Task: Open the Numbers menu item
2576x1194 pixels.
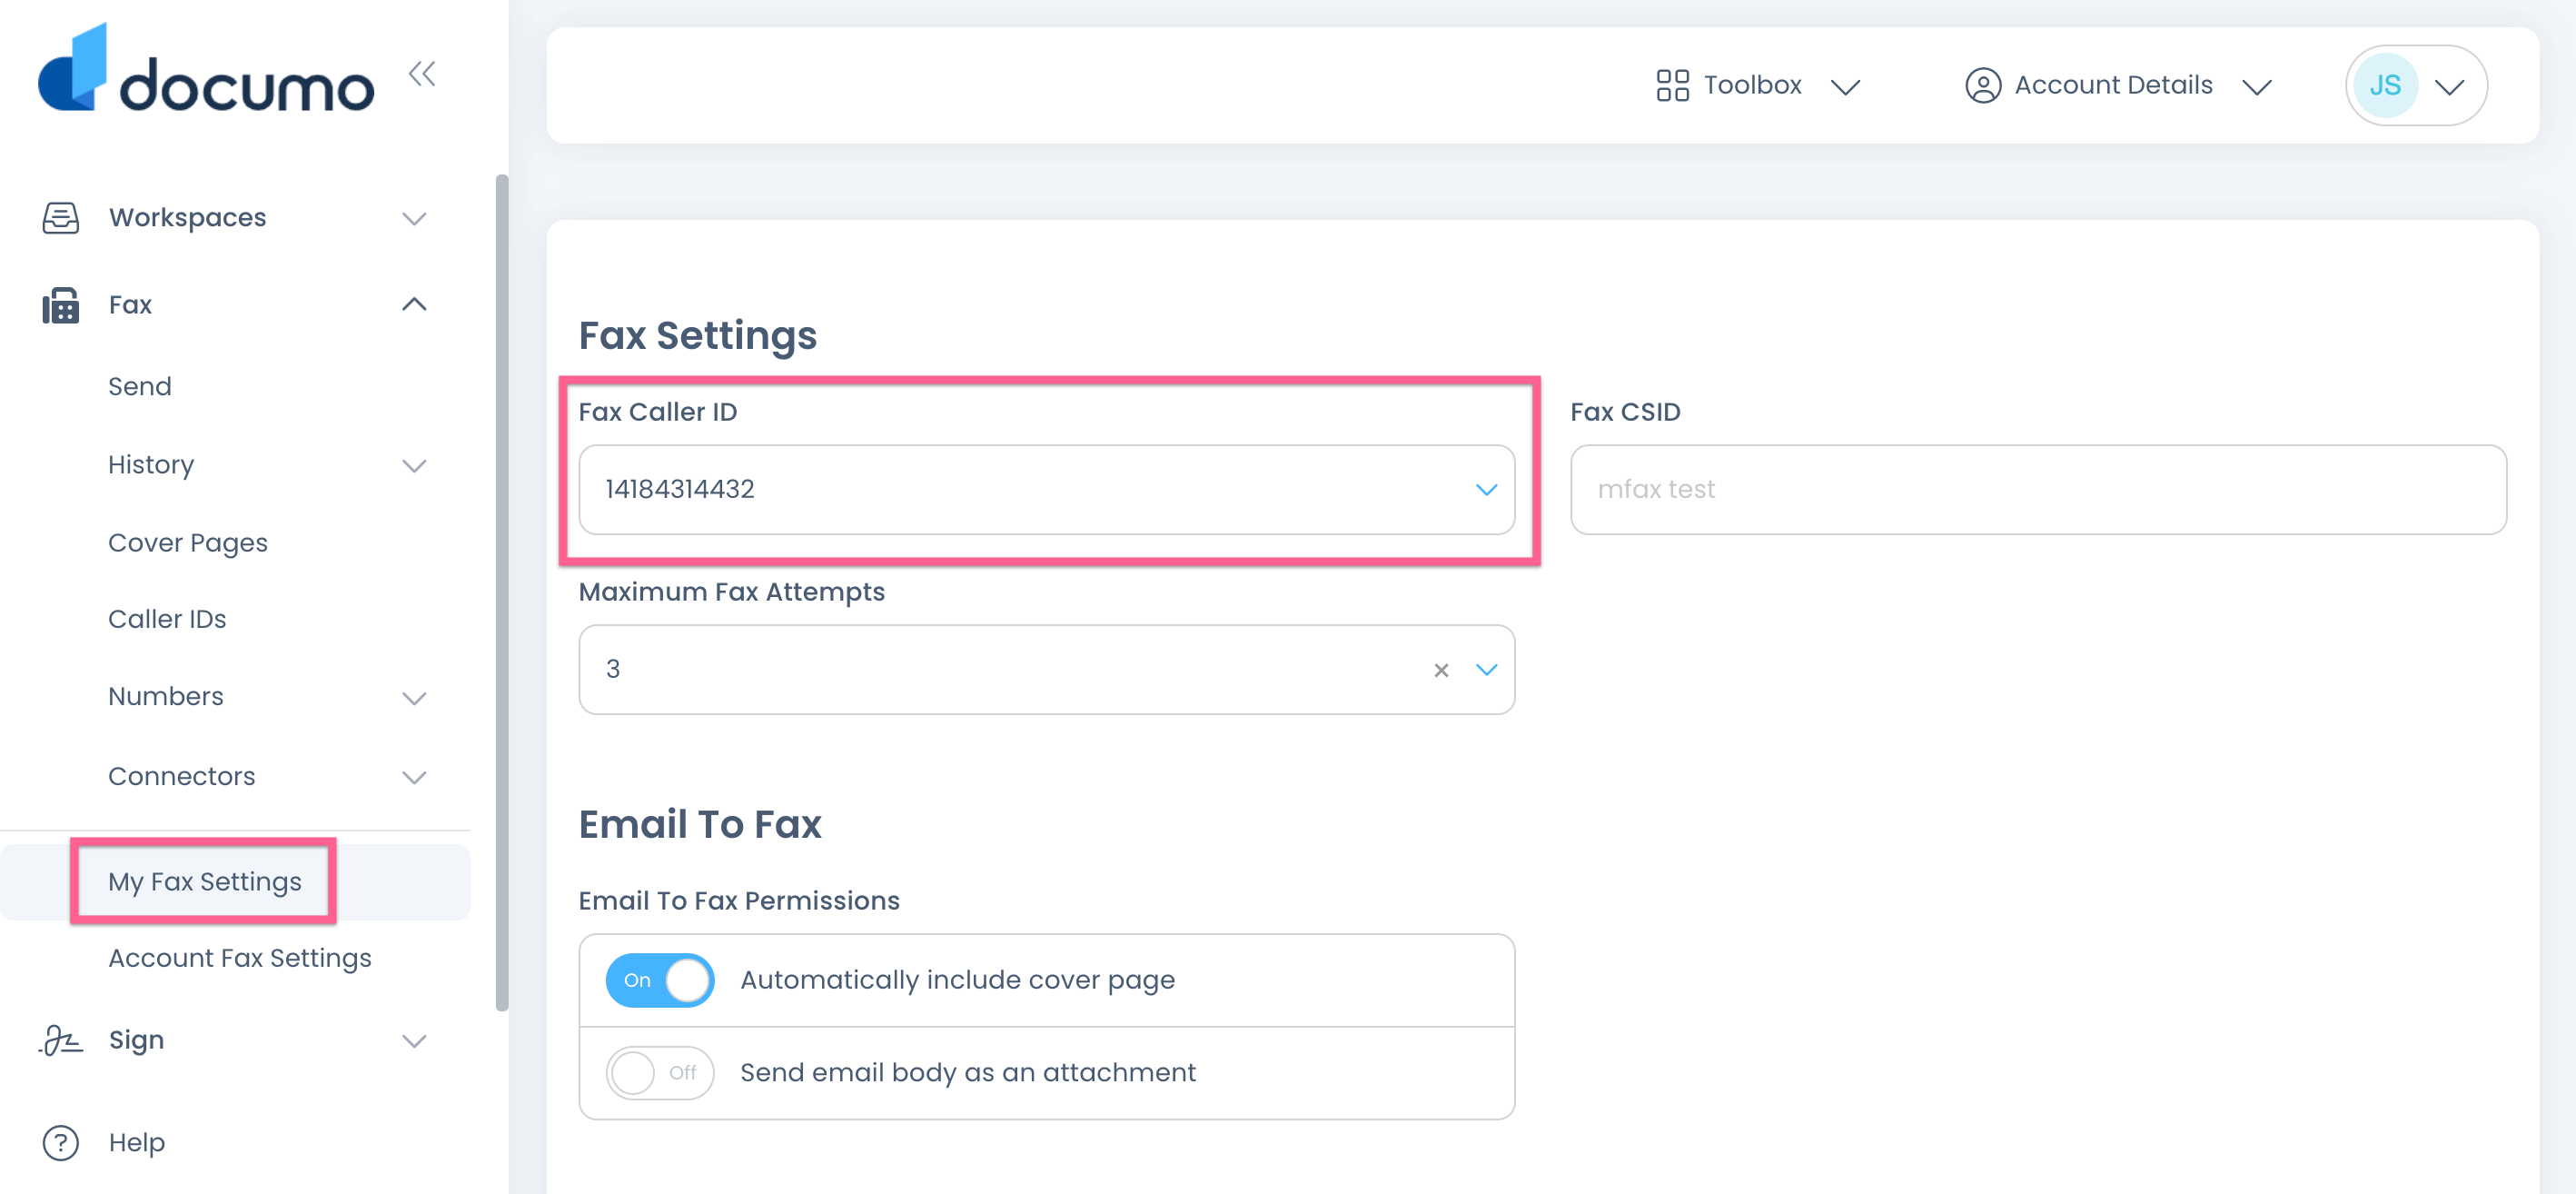Action: (x=166, y=696)
